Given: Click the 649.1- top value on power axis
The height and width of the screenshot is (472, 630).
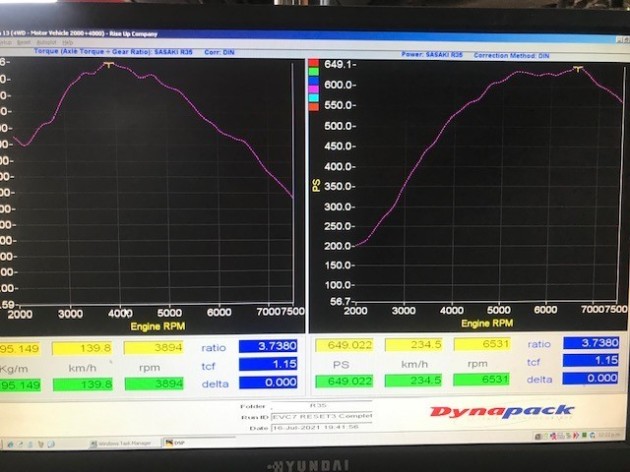Looking at the screenshot, I should click(x=340, y=65).
